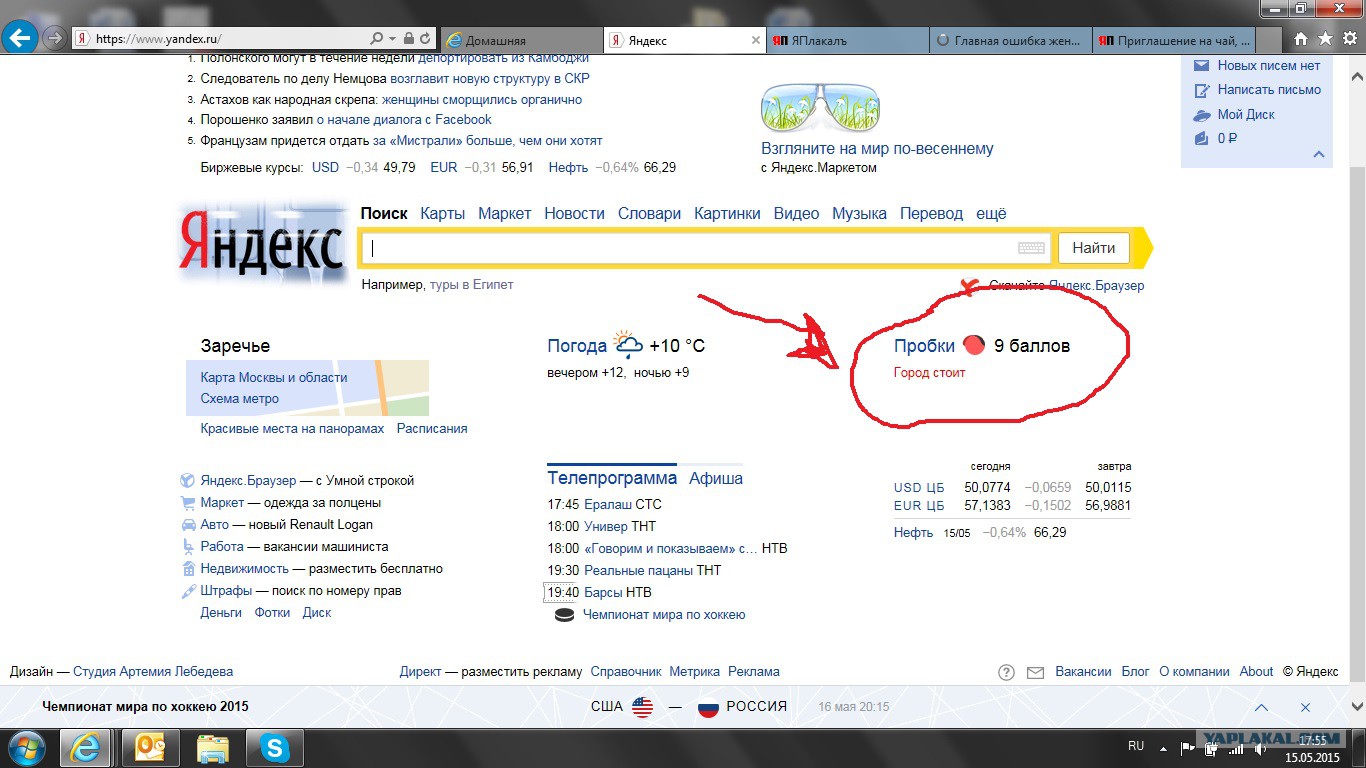Open the Пробки link
The image size is (1366, 768).
[924, 346]
